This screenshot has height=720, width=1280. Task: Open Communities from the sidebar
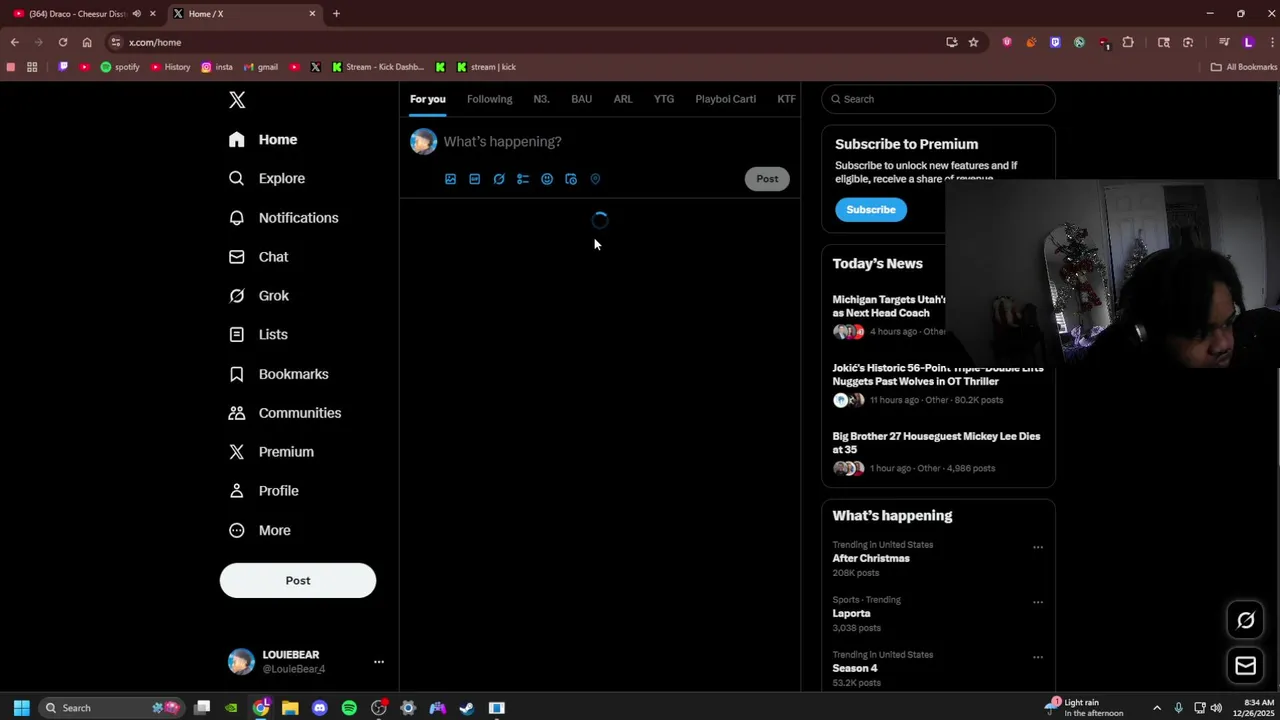[x=285, y=413]
